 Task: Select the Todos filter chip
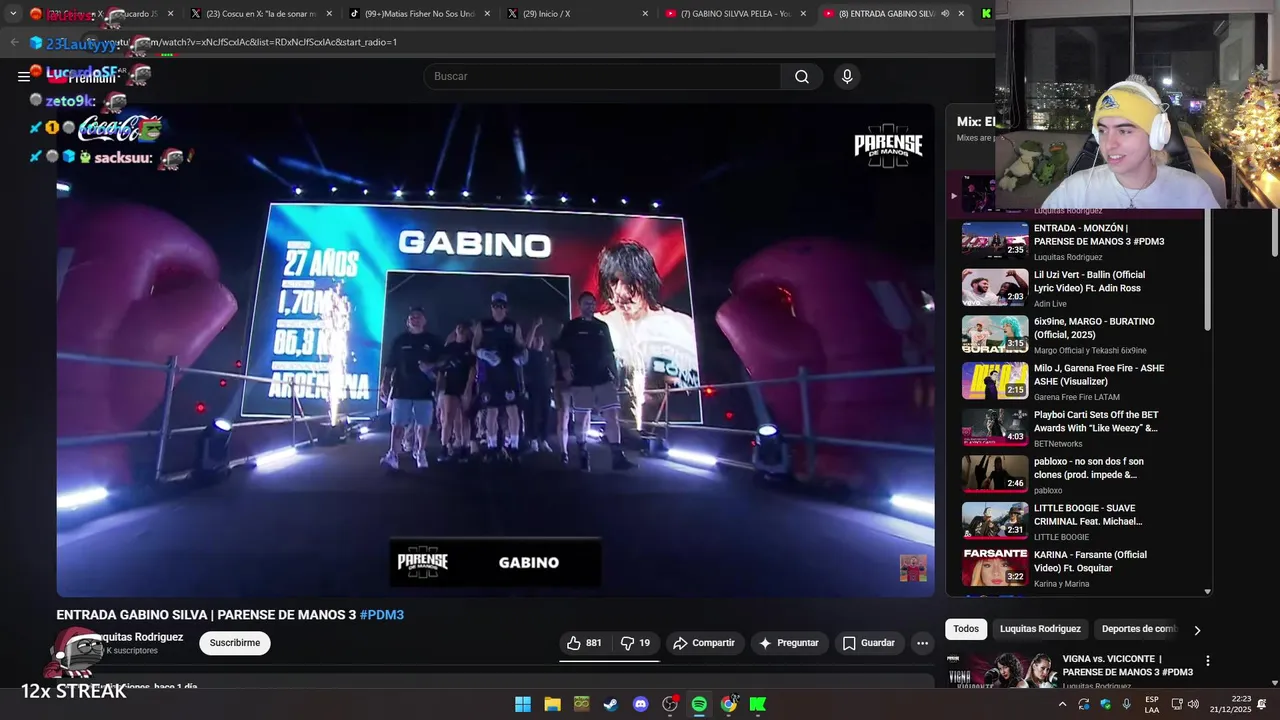(966, 629)
